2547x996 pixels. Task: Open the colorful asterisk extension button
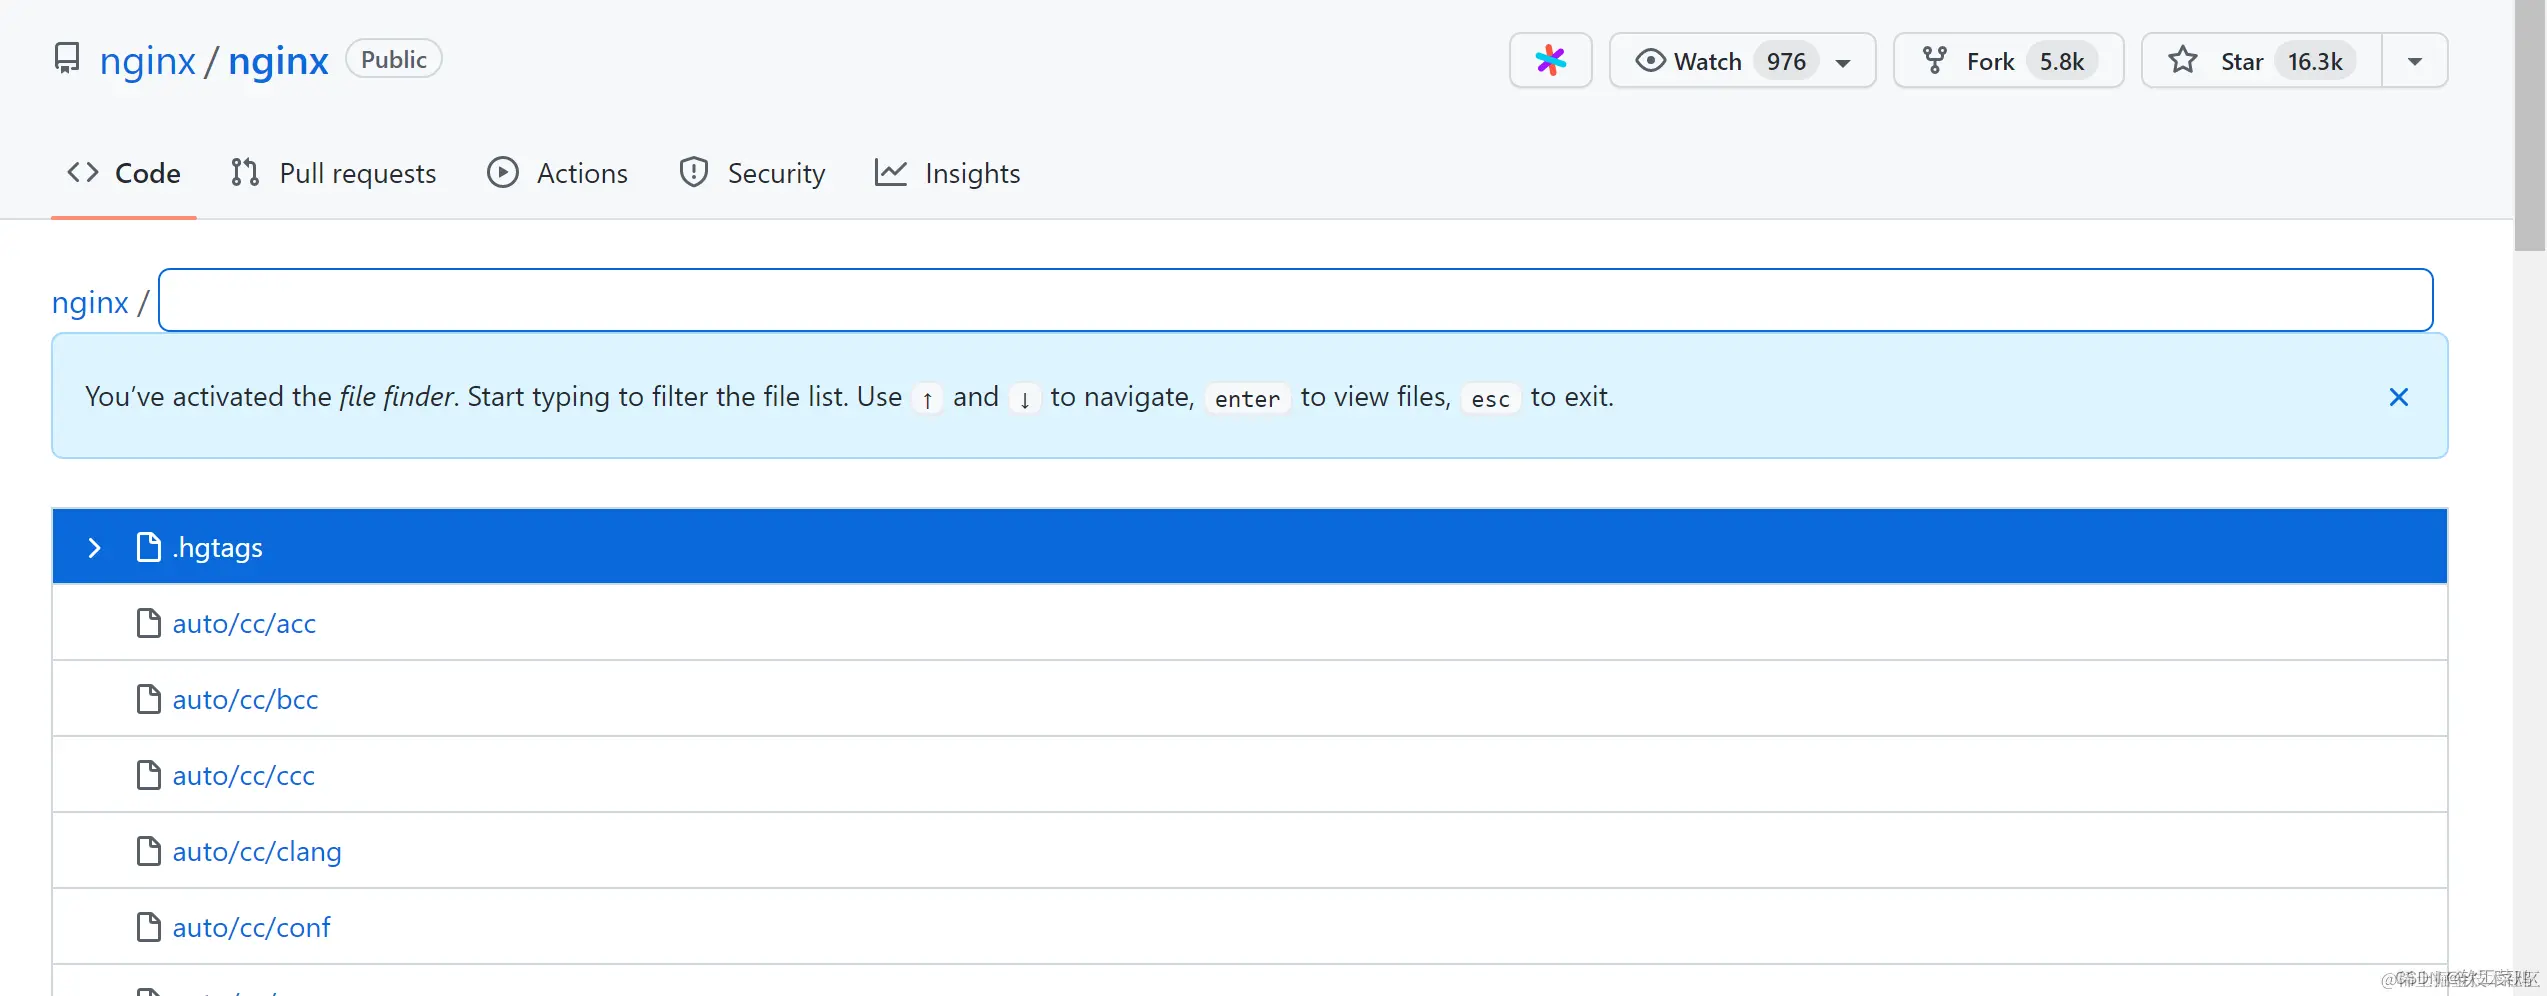click(1550, 61)
